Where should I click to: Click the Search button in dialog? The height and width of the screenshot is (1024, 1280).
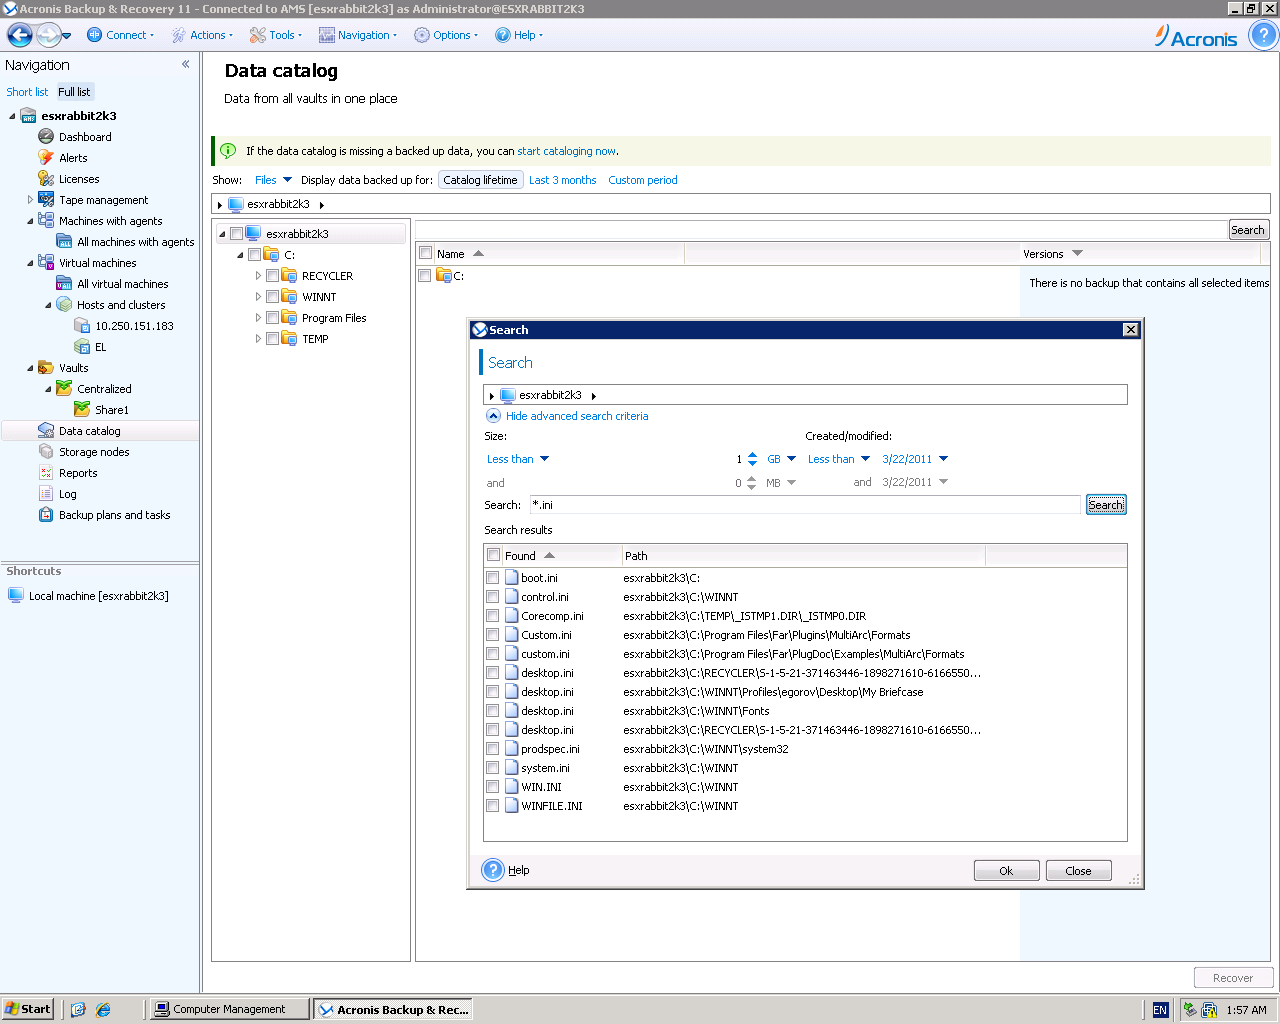tap(1106, 505)
